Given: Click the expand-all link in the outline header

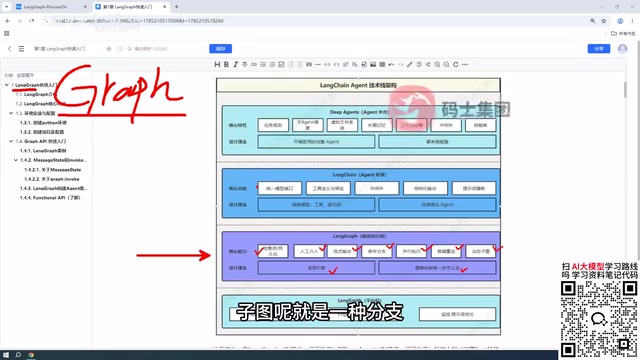Looking at the screenshot, I should point(25,75).
